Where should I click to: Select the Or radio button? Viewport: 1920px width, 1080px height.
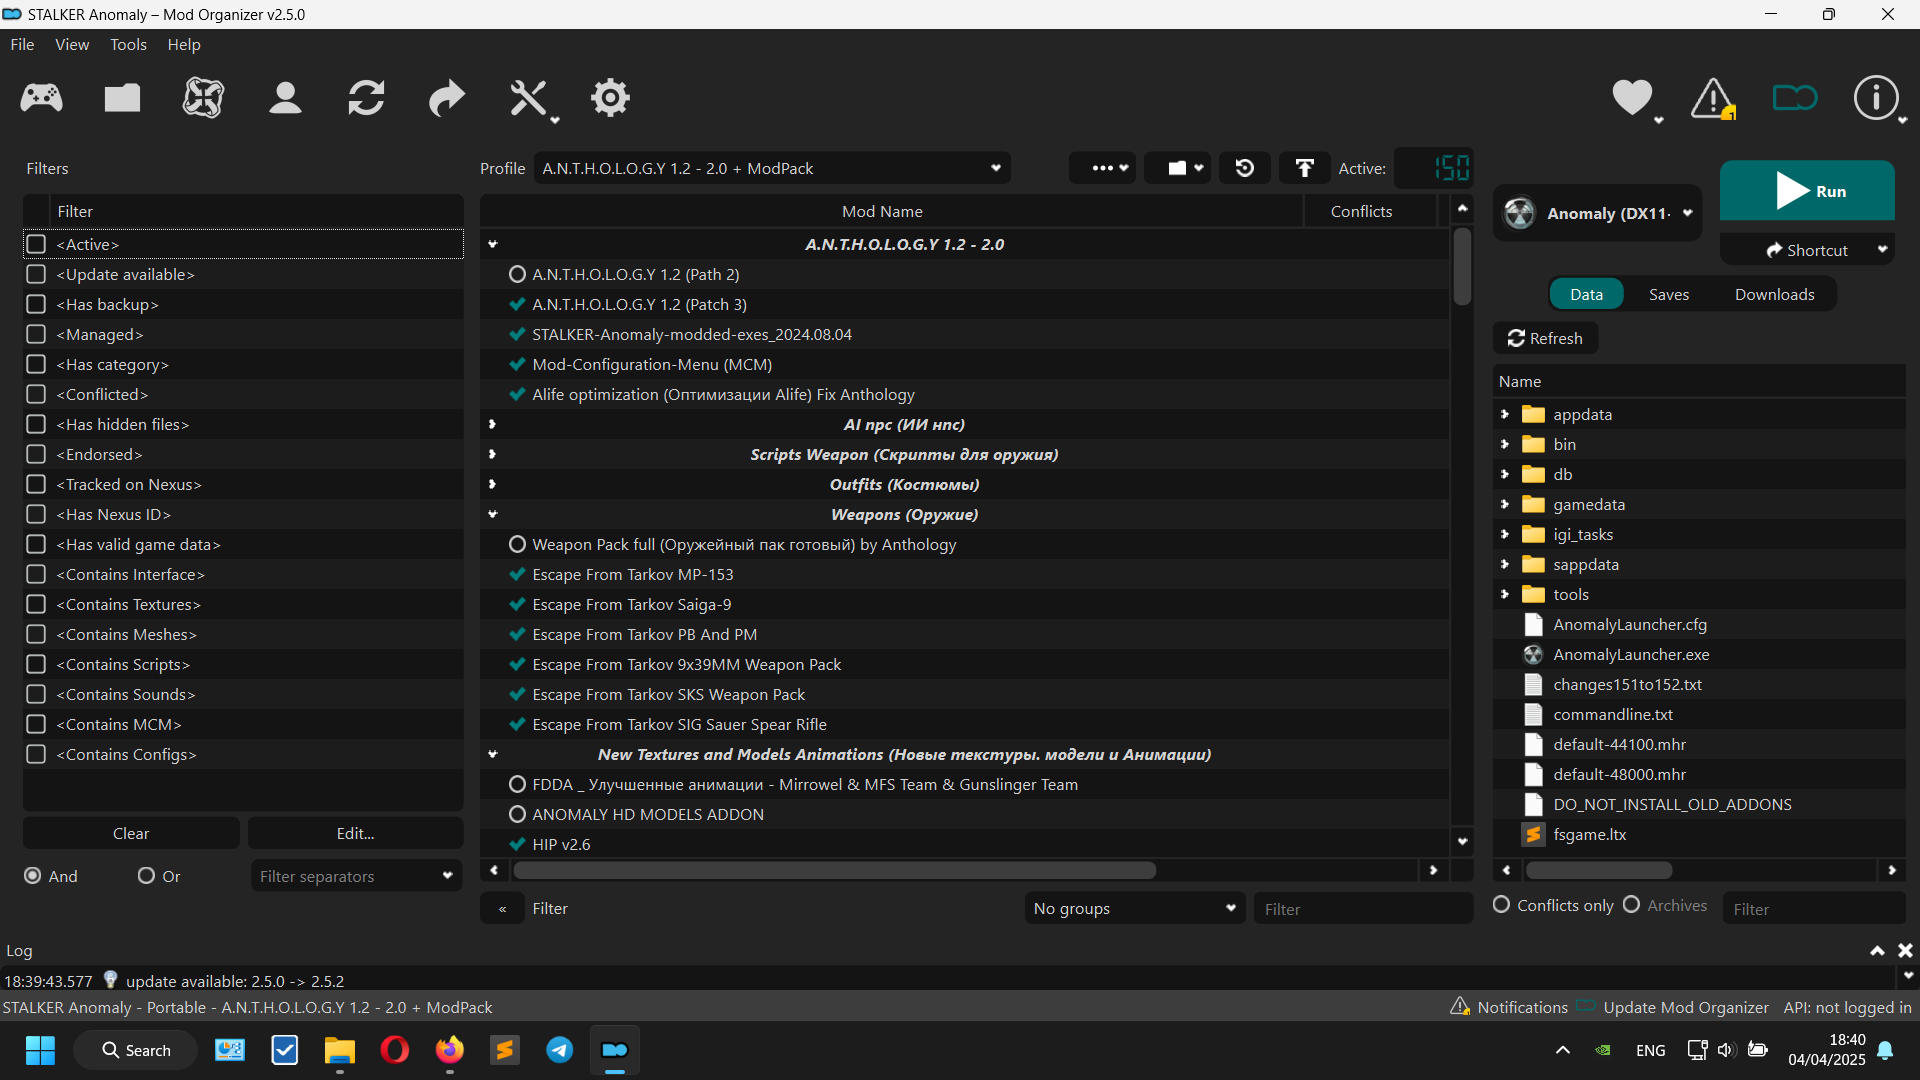[x=146, y=876]
